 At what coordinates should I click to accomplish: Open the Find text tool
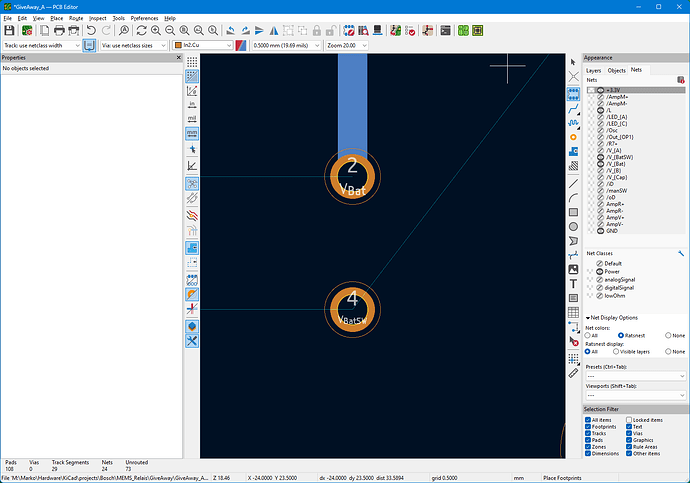124,30
